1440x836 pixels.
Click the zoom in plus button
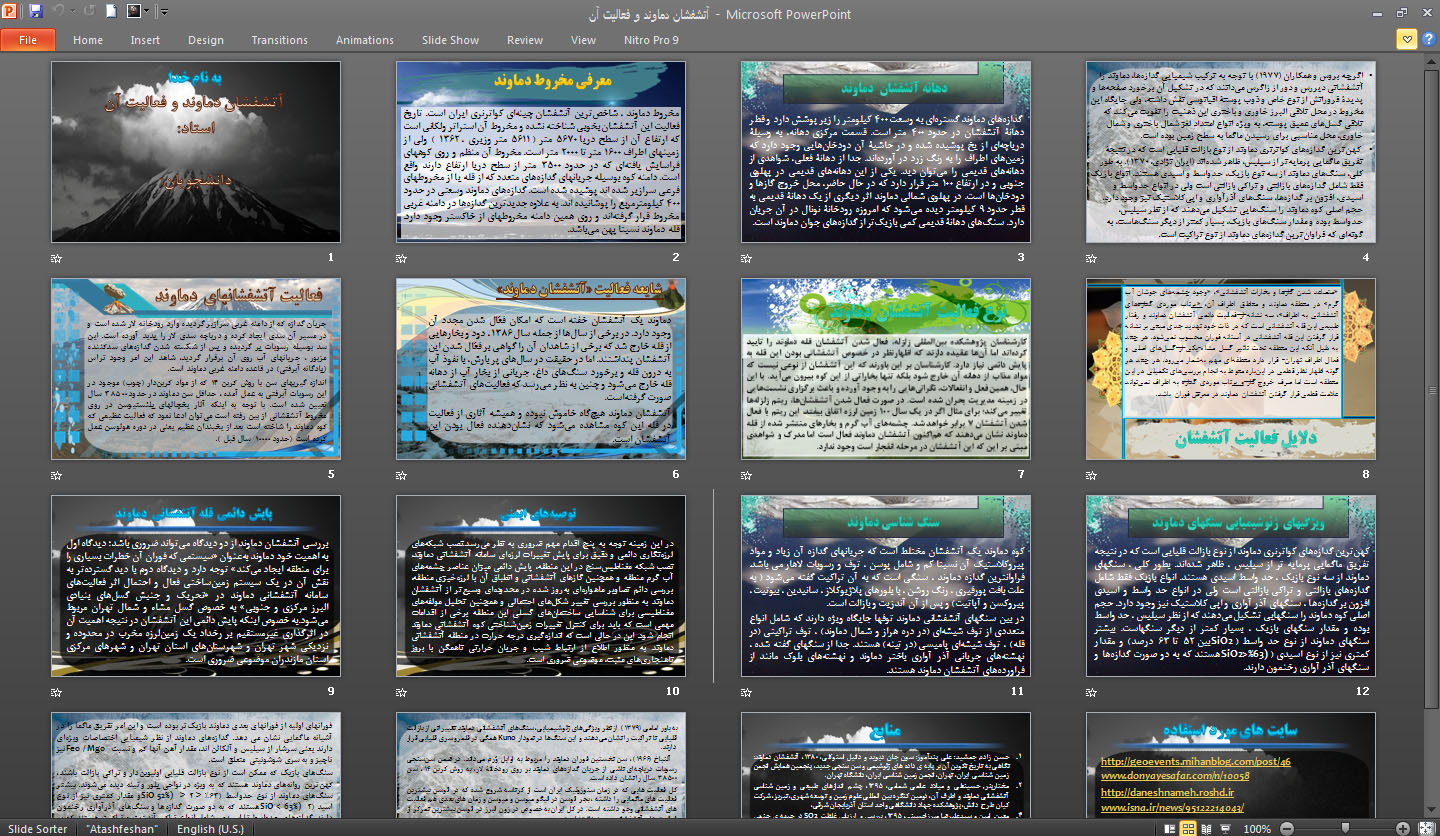[1405, 829]
